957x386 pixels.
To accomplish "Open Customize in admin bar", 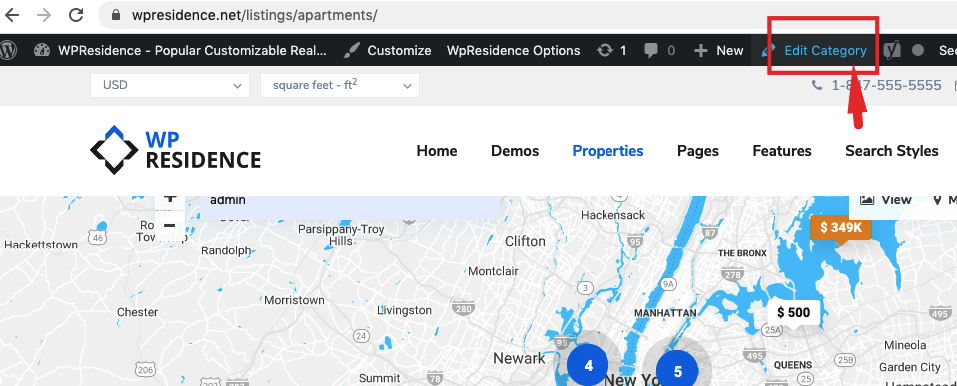I will click(x=387, y=51).
